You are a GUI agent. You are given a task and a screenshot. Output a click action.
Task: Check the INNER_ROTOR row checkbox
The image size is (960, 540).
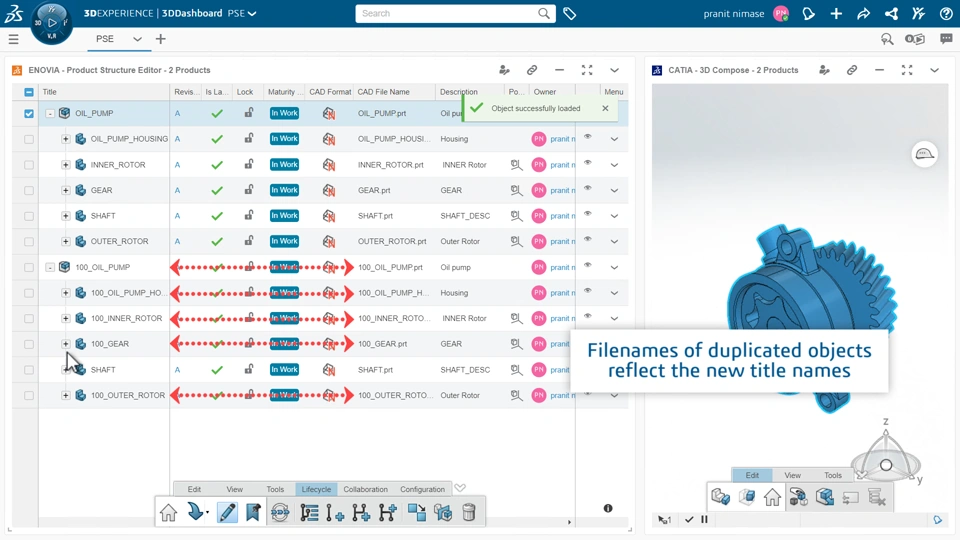pyautogui.click(x=29, y=165)
